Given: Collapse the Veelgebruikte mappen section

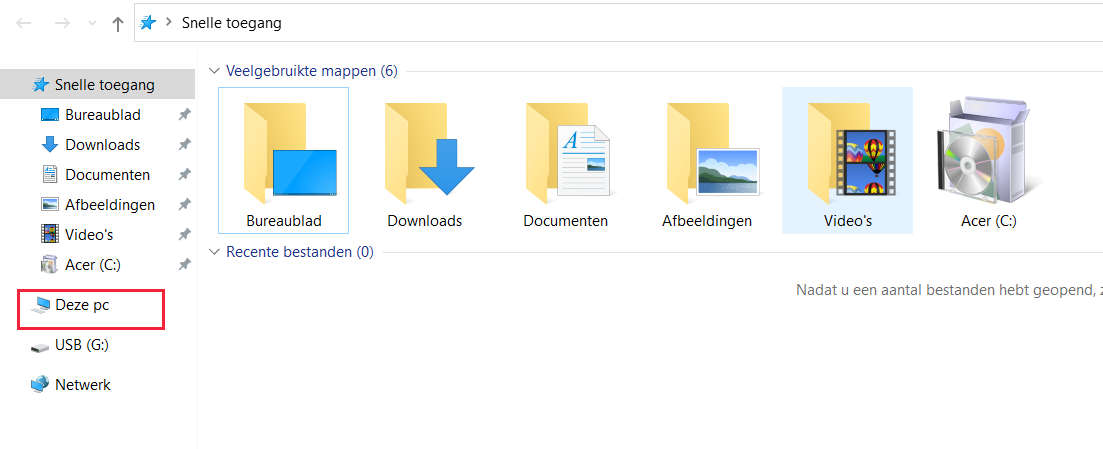Looking at the screenshot, I should coord(215,71).
